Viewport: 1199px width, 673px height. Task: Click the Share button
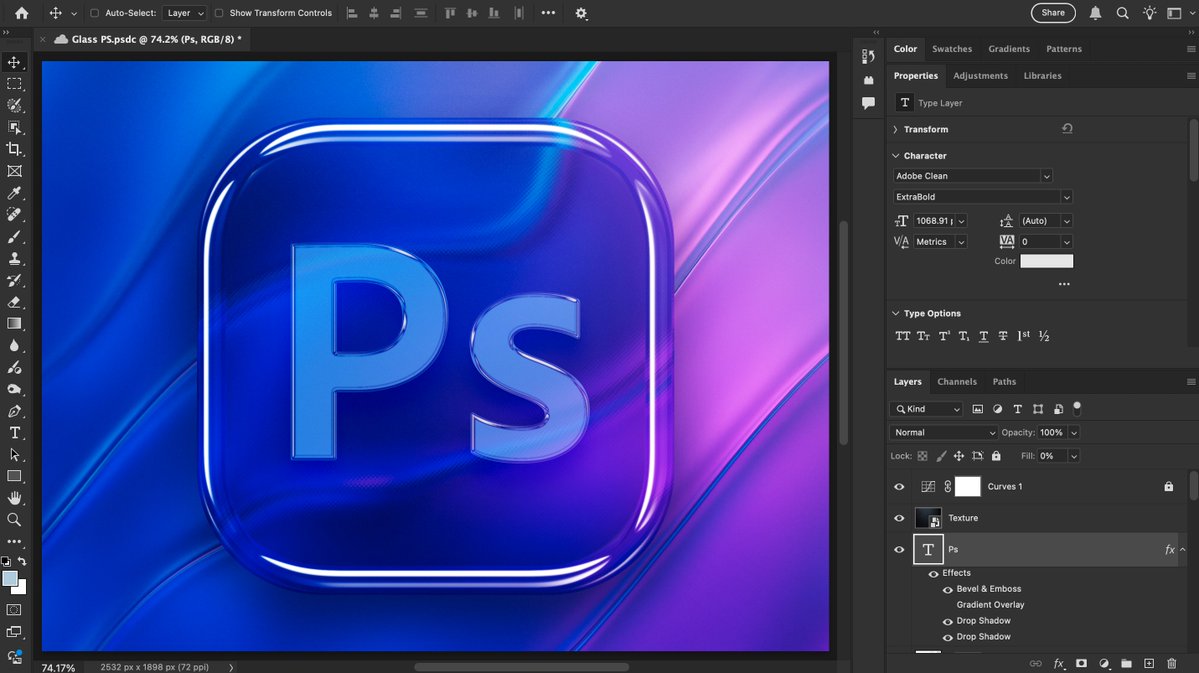tap(1053, 13)
